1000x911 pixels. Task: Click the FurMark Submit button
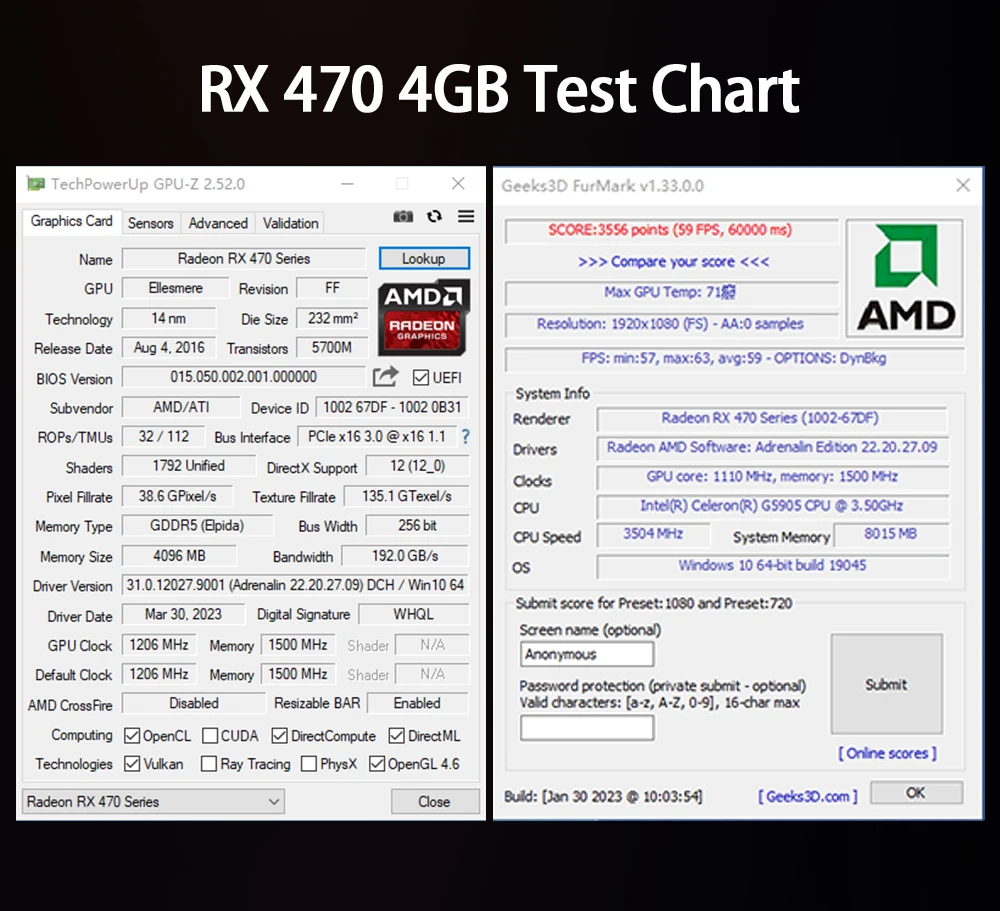tap(886, 684)
